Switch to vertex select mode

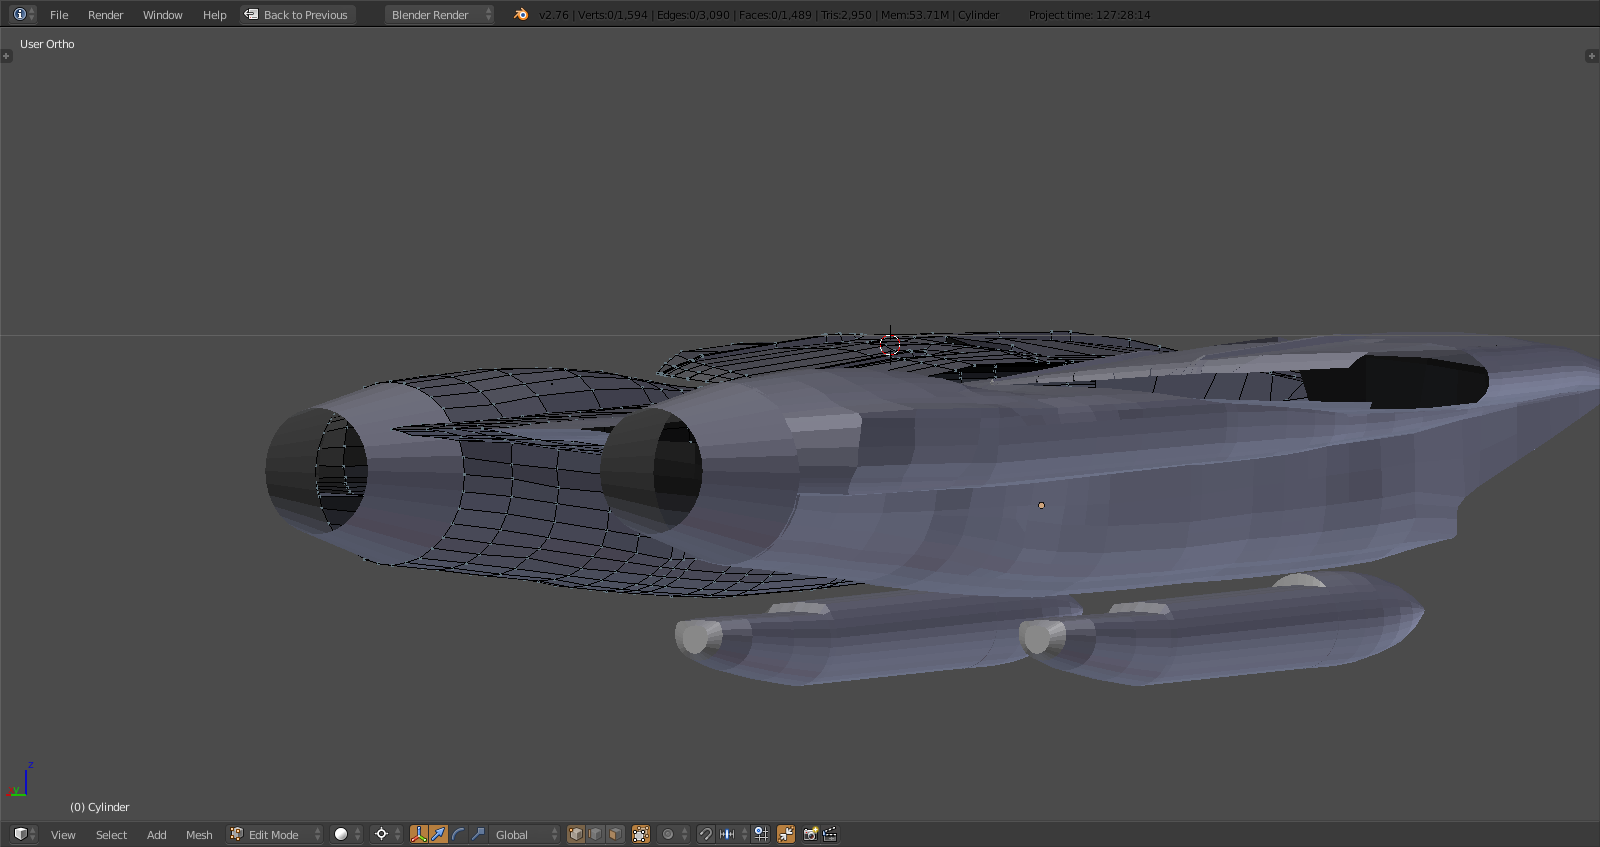point(576,834)
